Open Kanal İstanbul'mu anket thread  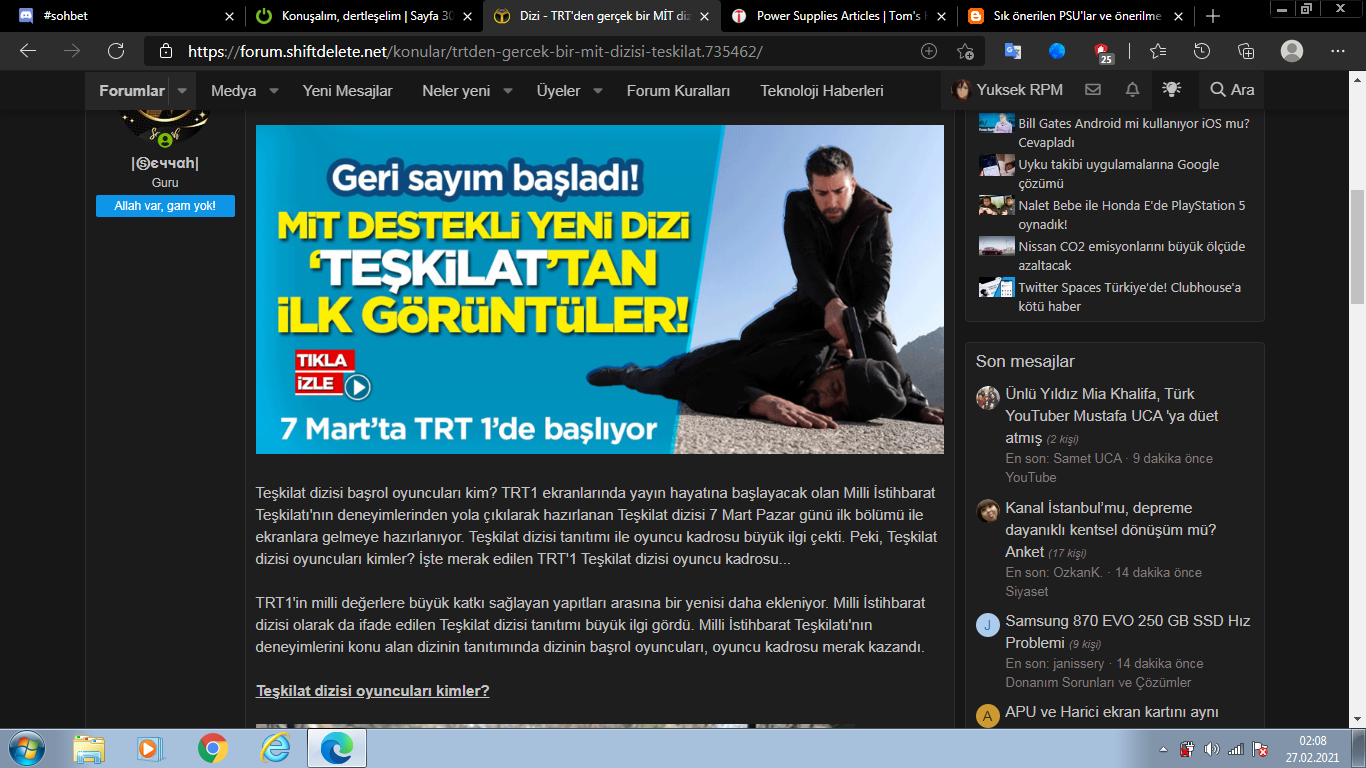(x=1110, y=530)
